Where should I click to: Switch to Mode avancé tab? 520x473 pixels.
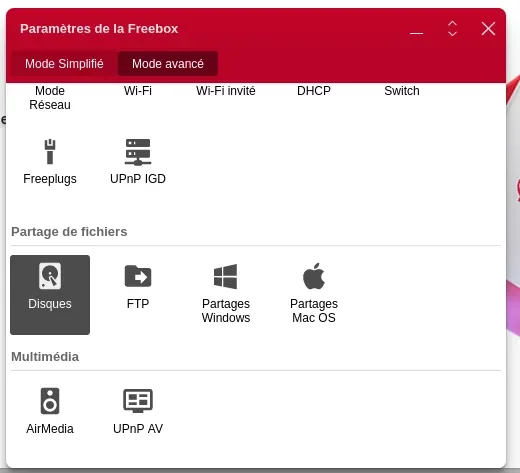pyautogui.click(x=168, y=64)
